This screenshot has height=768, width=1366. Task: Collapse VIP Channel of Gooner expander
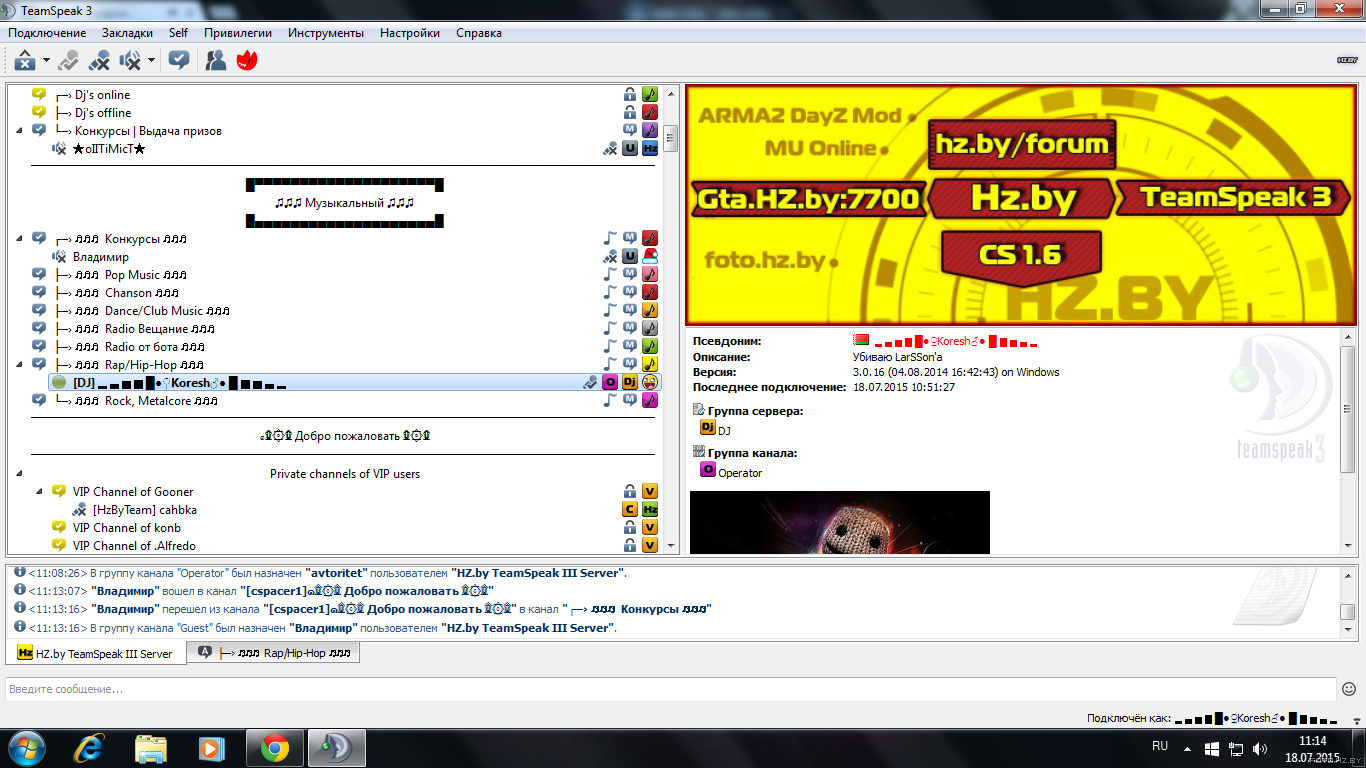(x=38, y=491)
